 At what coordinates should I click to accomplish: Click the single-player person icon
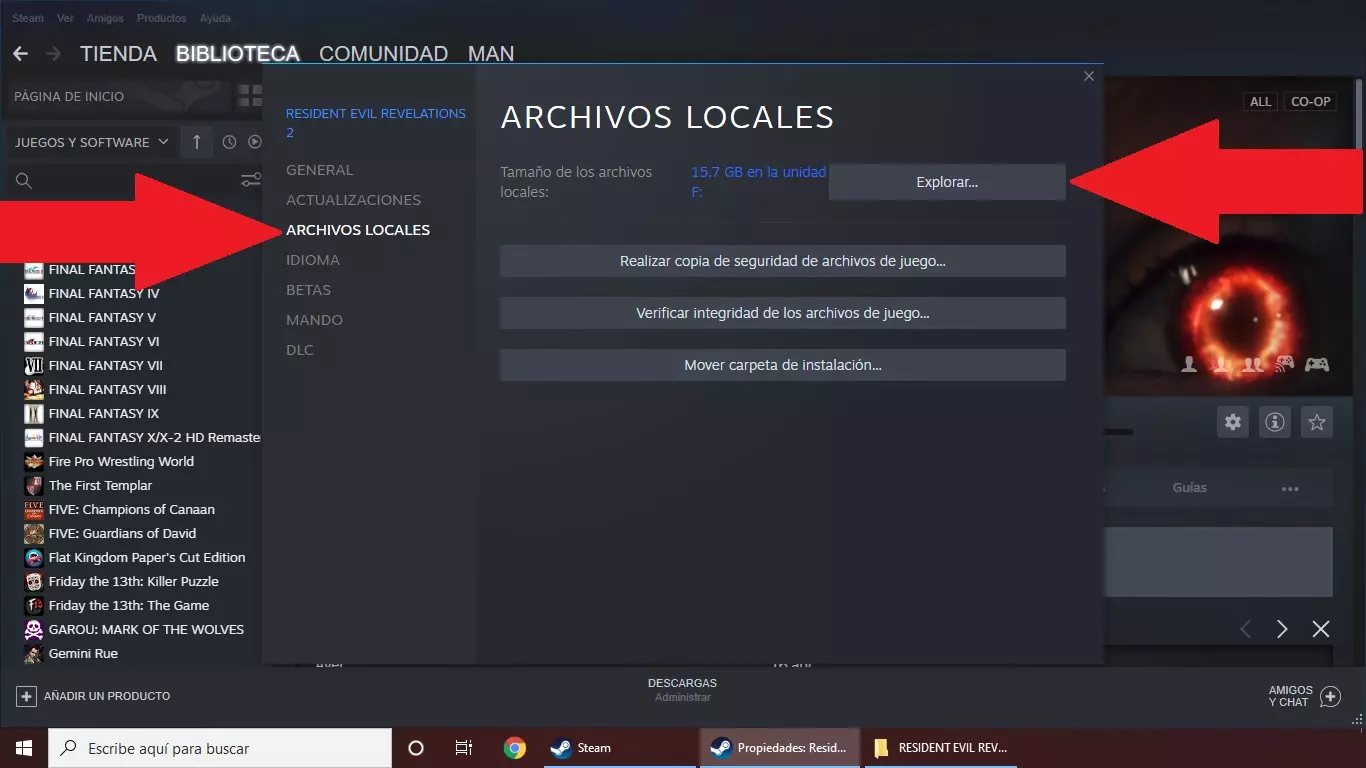tap(1189, 364)
